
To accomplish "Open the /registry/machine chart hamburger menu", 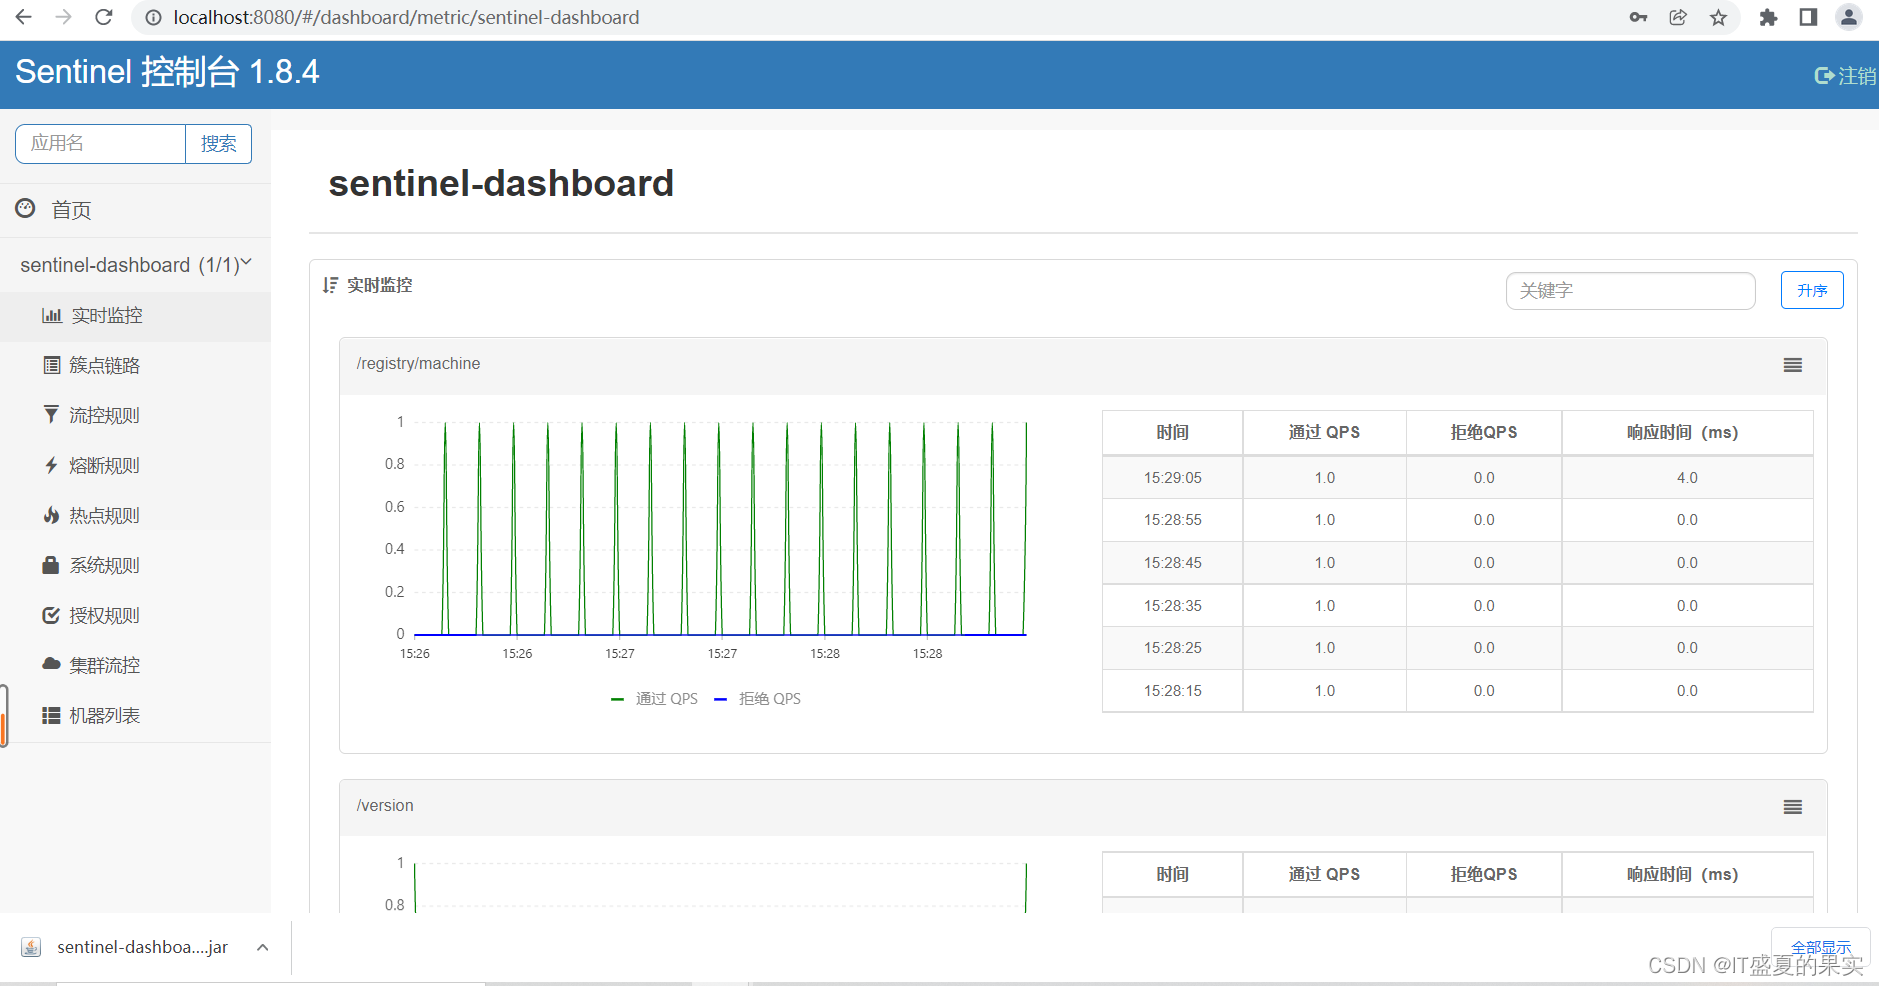I will [x=1793, y=365].
